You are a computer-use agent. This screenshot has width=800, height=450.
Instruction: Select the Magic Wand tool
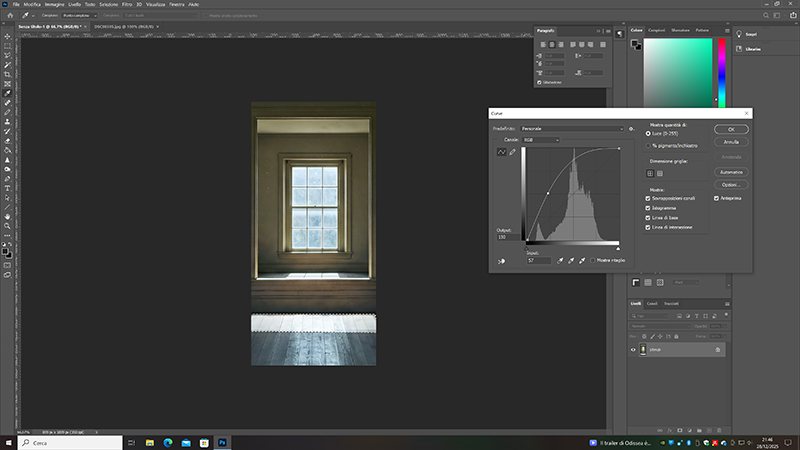click(x=7, y=65)
